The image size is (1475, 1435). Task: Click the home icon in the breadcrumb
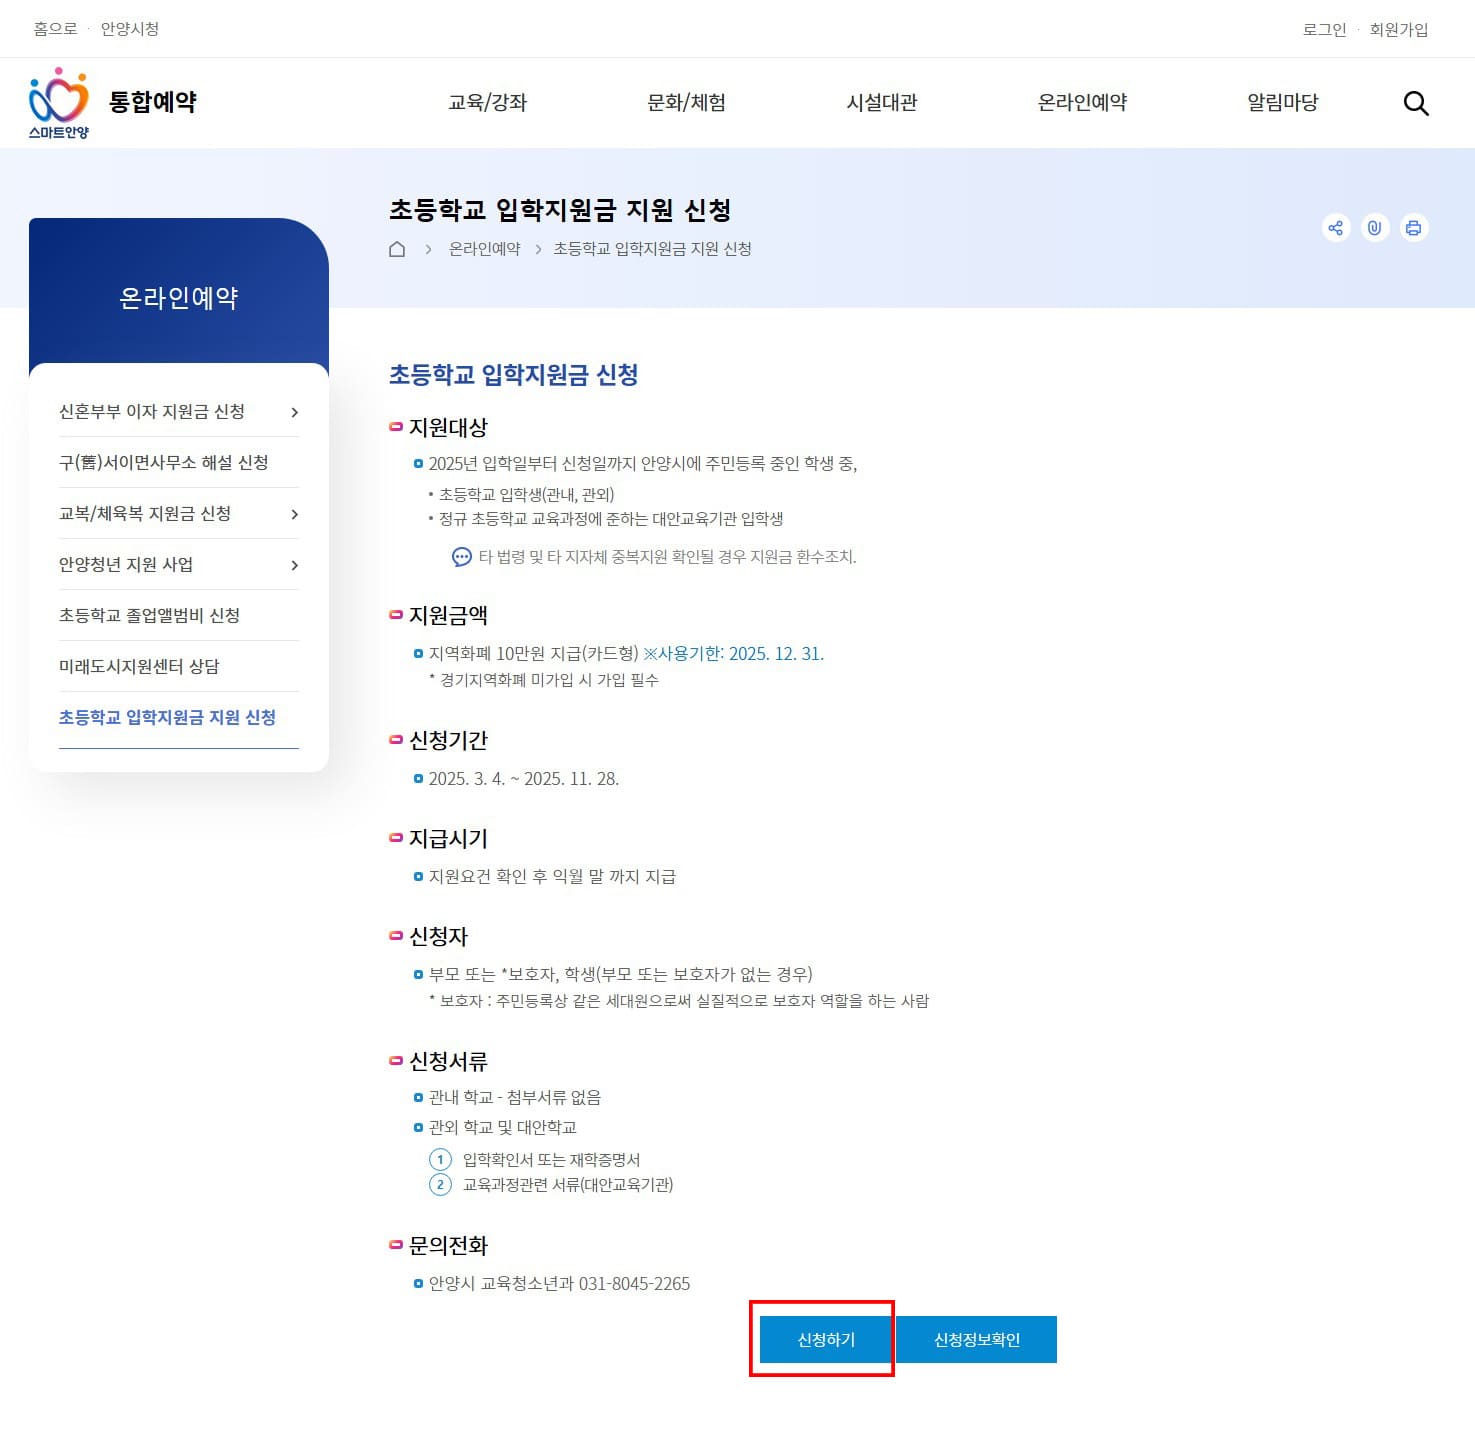pos(397,249)
